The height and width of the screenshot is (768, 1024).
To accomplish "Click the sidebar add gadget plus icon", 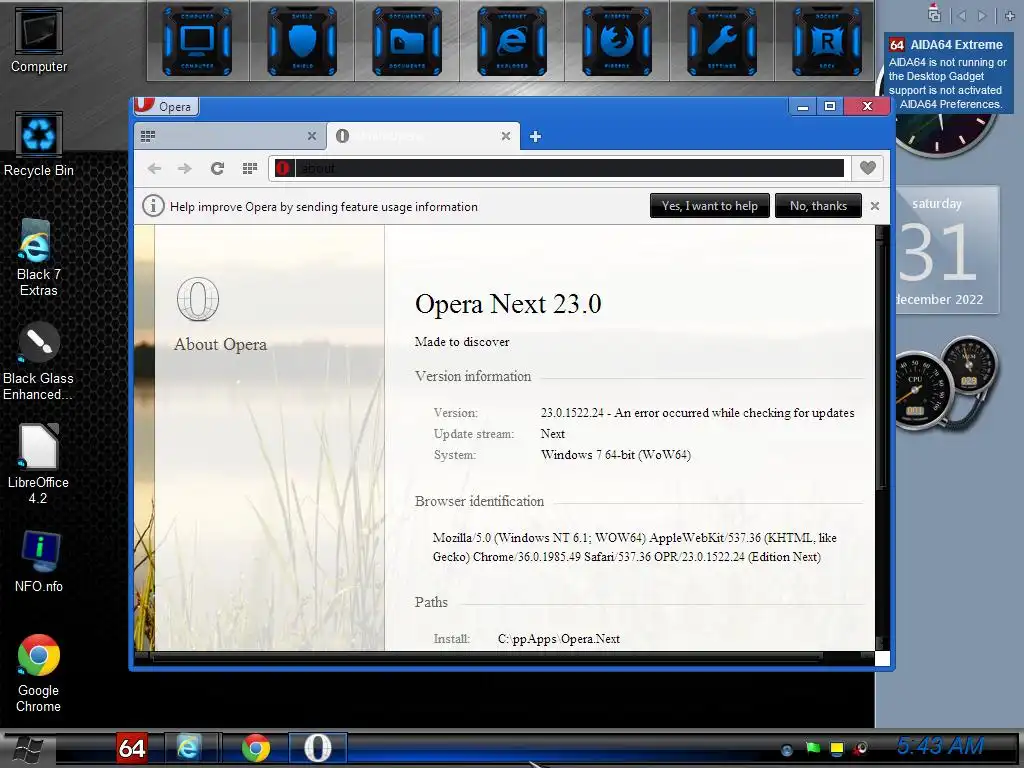I will [1009, 16].
